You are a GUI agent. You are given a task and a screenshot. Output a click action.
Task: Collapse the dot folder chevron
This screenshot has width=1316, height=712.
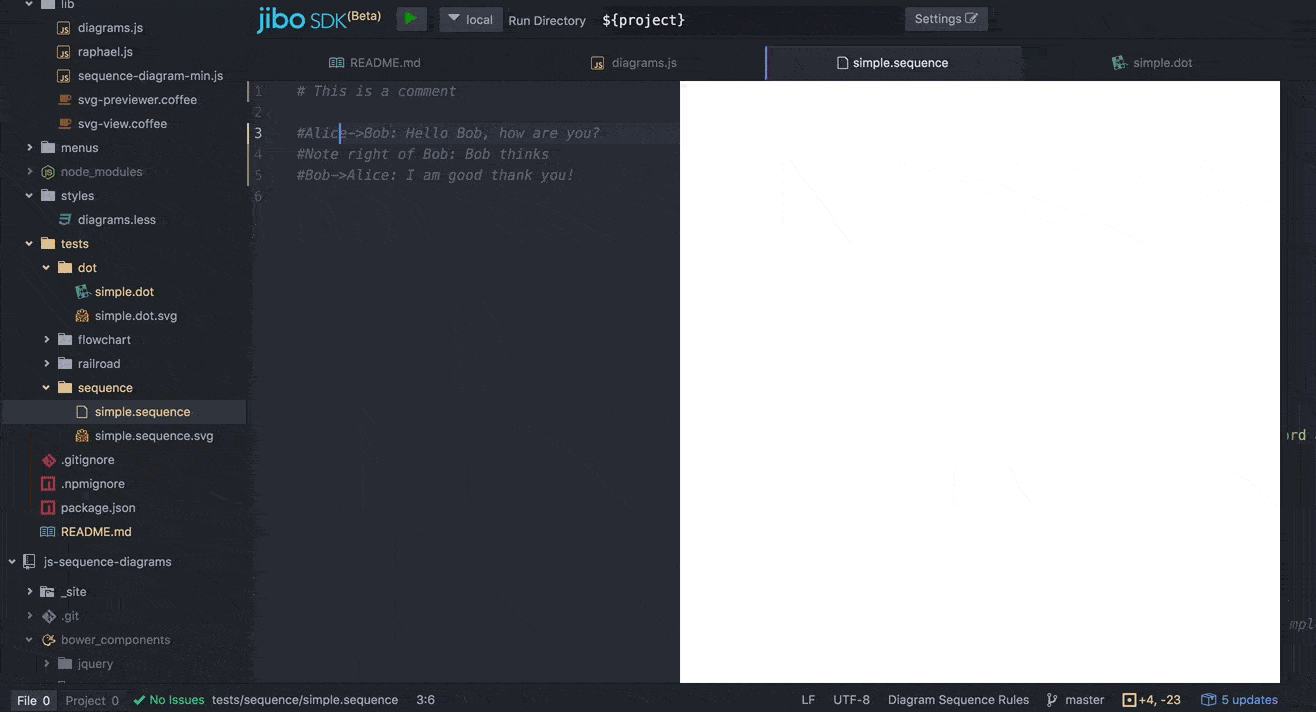[47, 268]
